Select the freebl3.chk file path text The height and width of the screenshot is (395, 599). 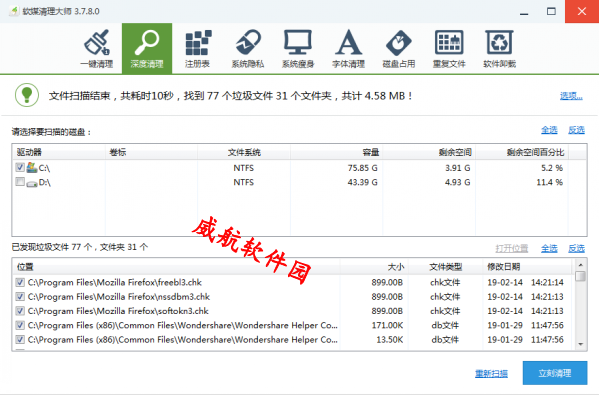115,282
